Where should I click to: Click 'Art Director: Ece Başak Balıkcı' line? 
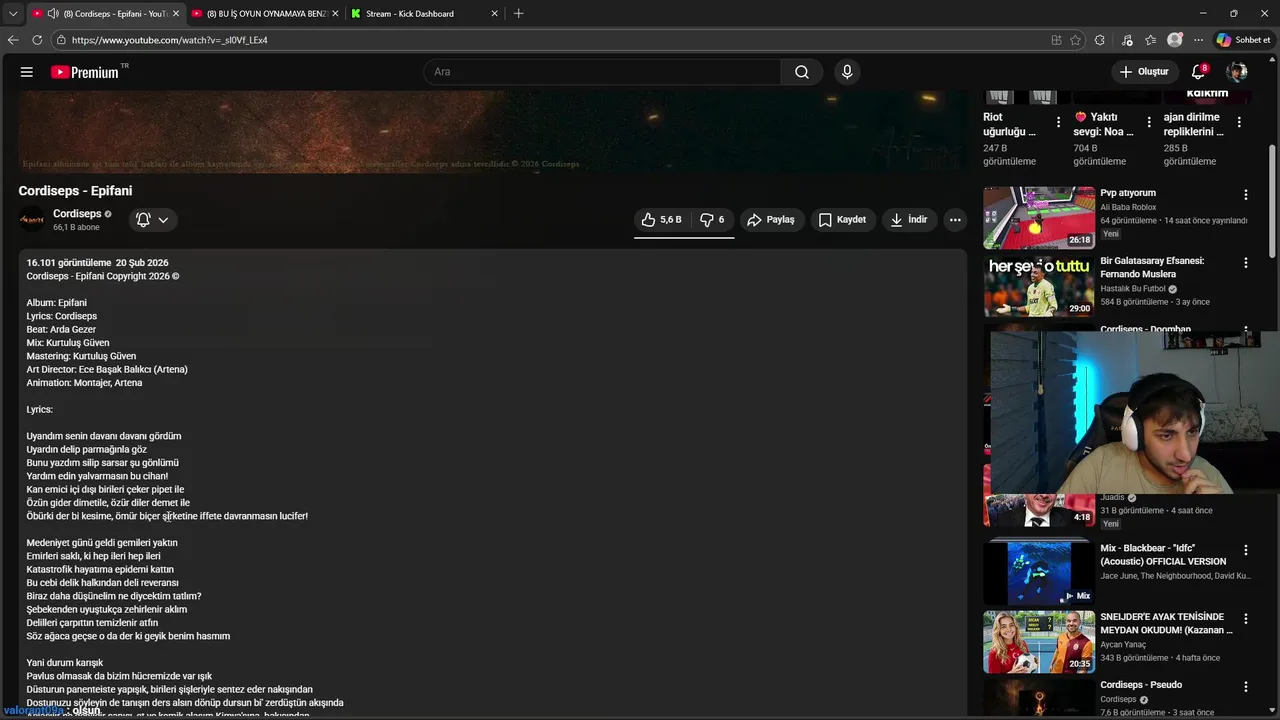coord(107,369)
